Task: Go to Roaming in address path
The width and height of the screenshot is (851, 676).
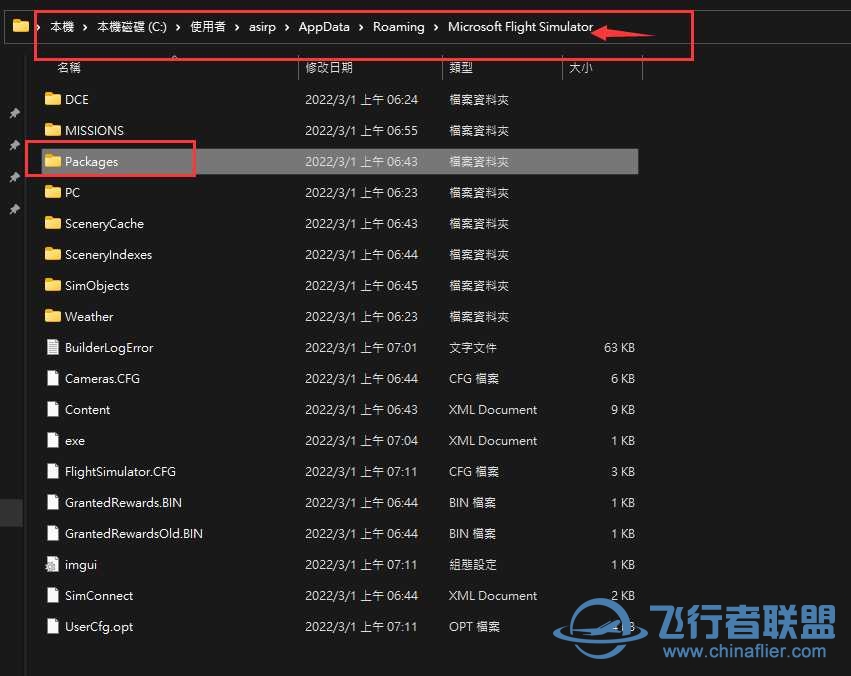Action: pyautogui.click(x=398, y=27)
